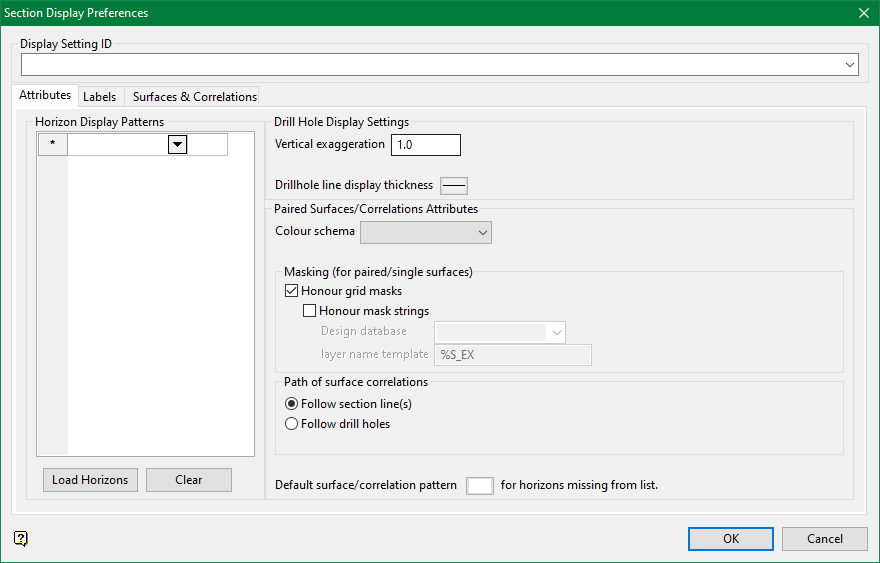Enable Honour mask strings checkbox
The width and height of the screenshot is (880, 563).
(x=310, y=311)
